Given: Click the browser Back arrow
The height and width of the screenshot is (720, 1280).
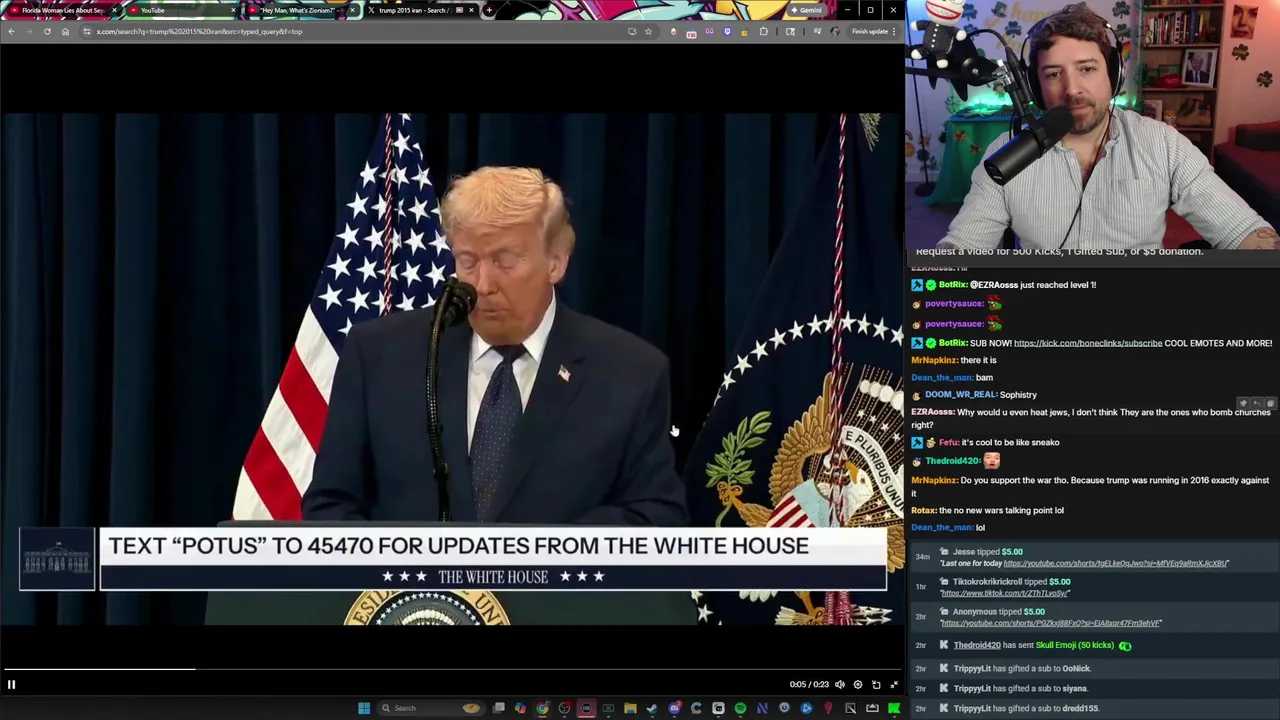Looking at the screenshot, I should pyautogui.click(x=11, y=31).
